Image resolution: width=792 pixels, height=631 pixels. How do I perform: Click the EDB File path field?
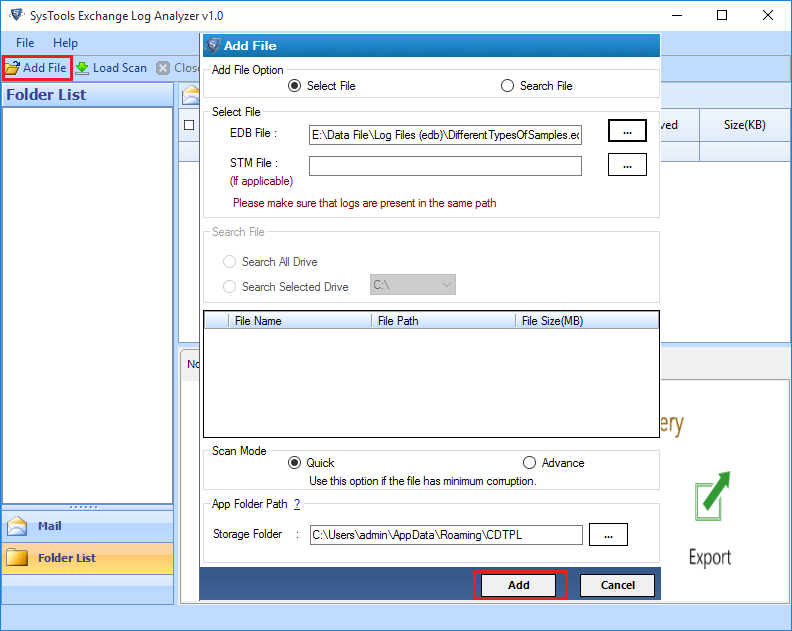pos(445,135)
